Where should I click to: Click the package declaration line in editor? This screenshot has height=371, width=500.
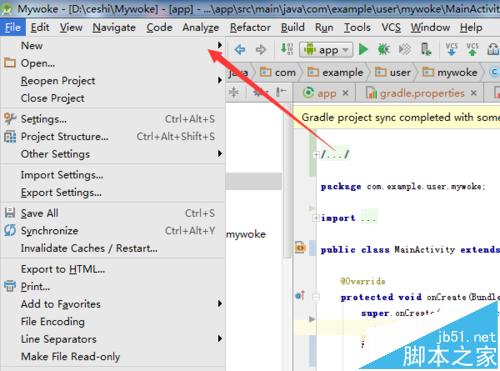pyautogui.click(x=403, y=186)
